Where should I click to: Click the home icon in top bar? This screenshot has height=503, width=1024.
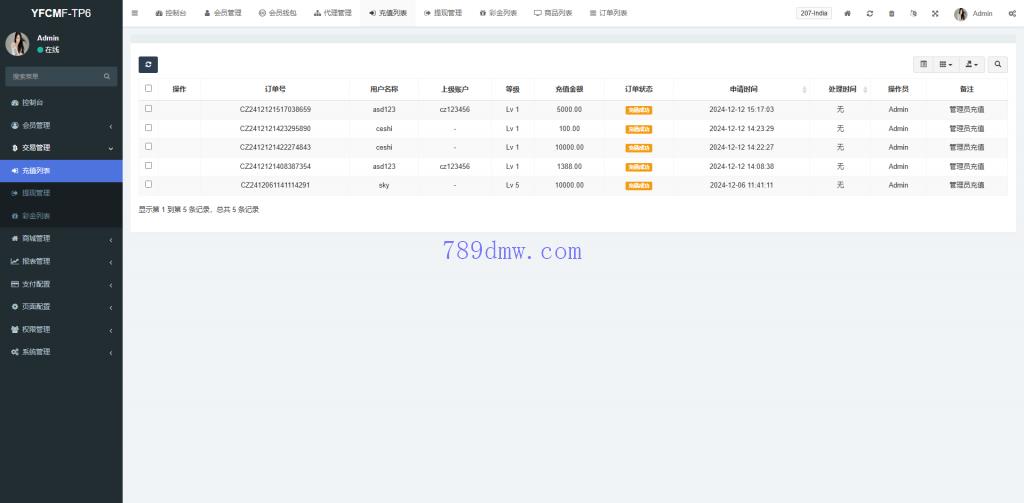[848, 14]
